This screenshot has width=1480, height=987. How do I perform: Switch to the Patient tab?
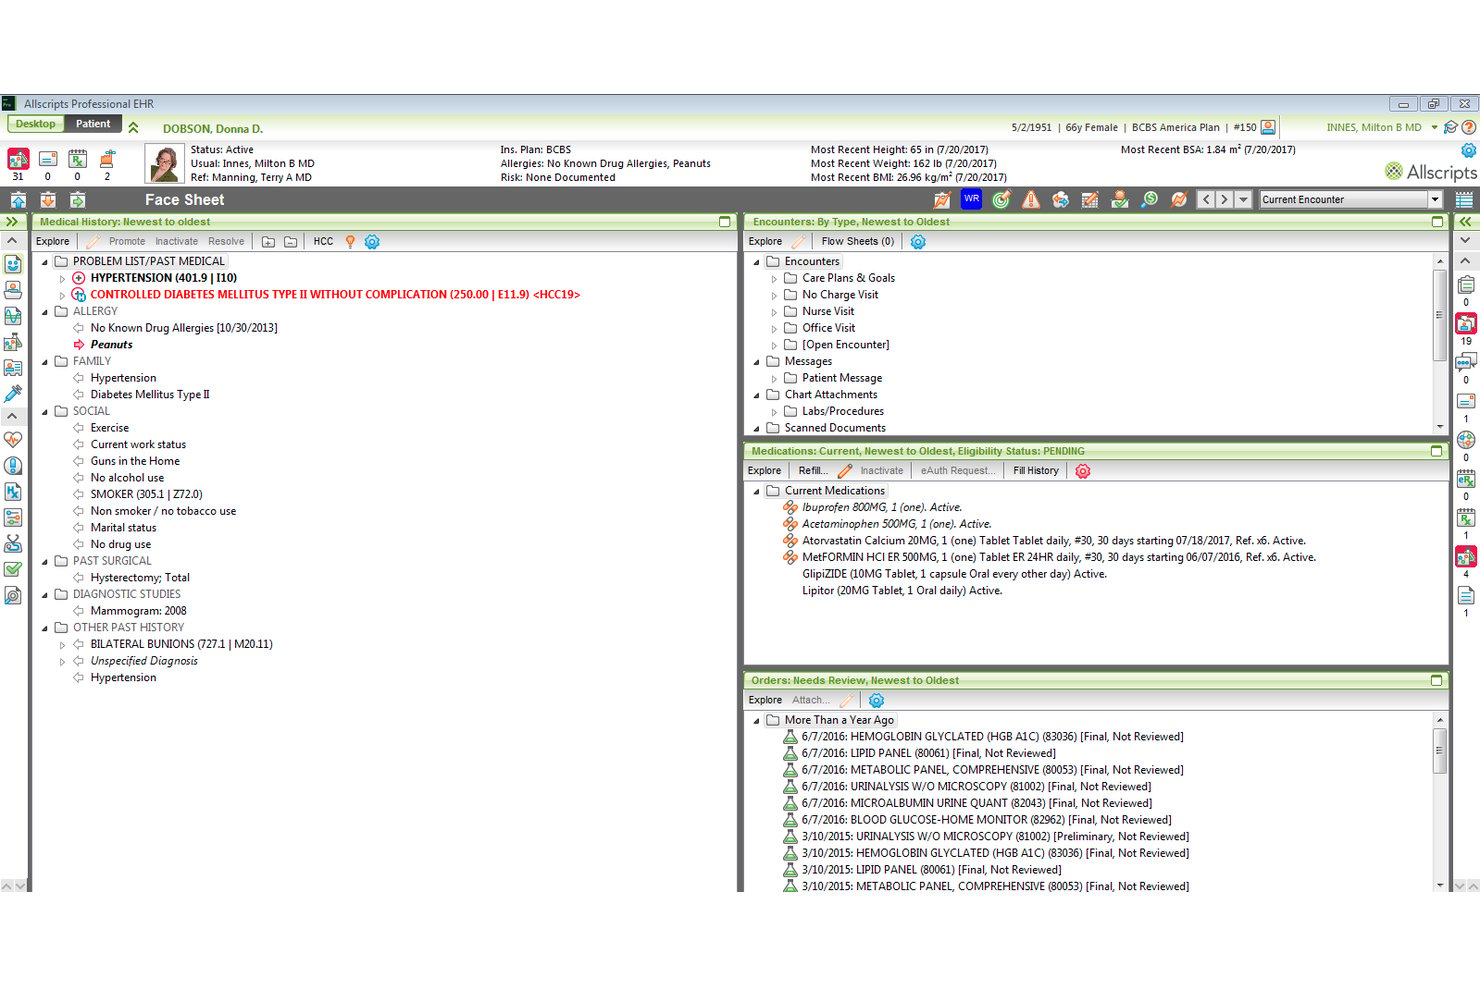pos(93,124)
